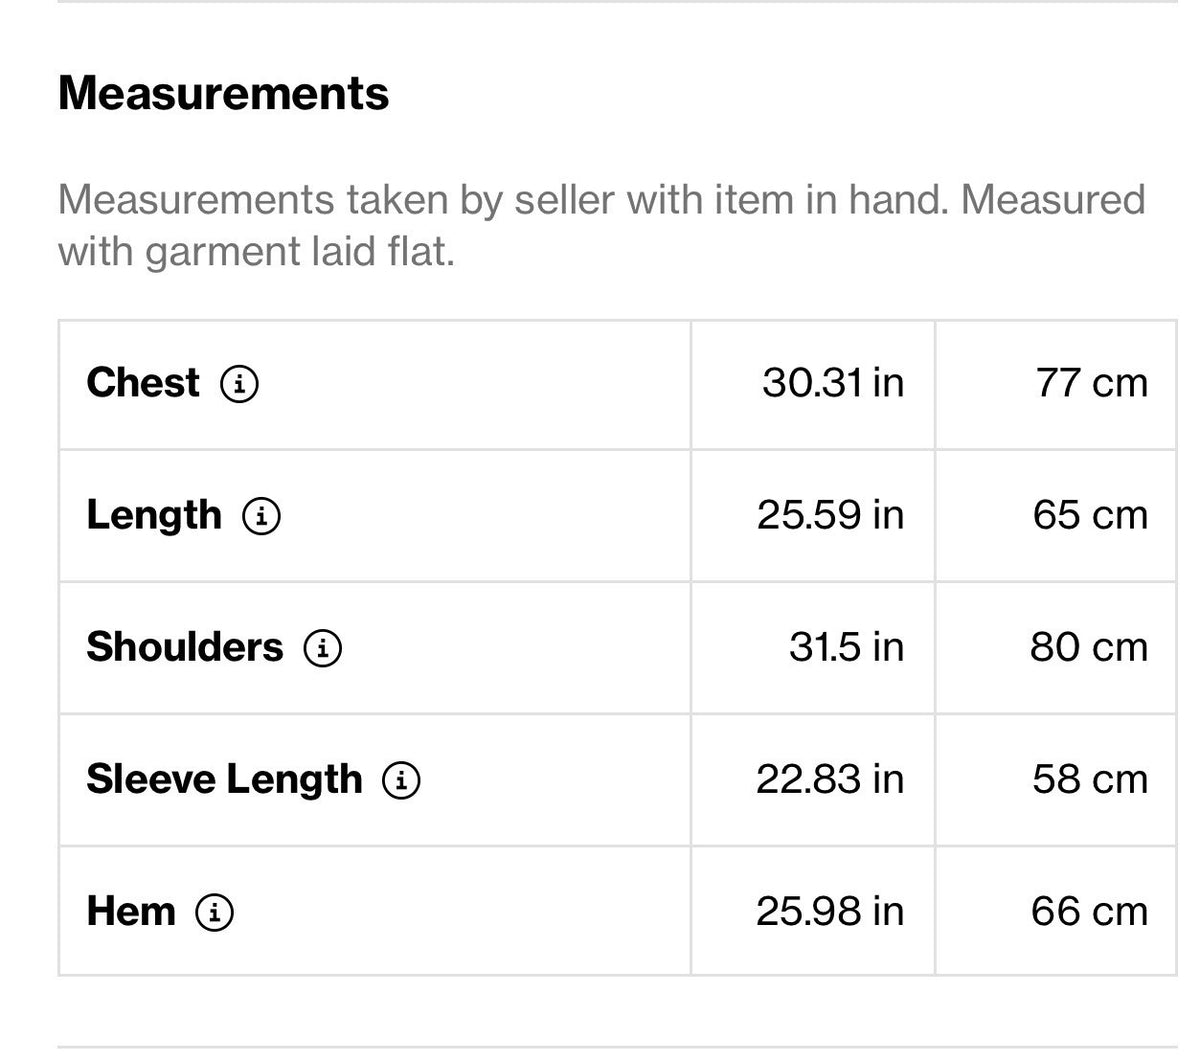Click the Length row label

coord(154,515)
